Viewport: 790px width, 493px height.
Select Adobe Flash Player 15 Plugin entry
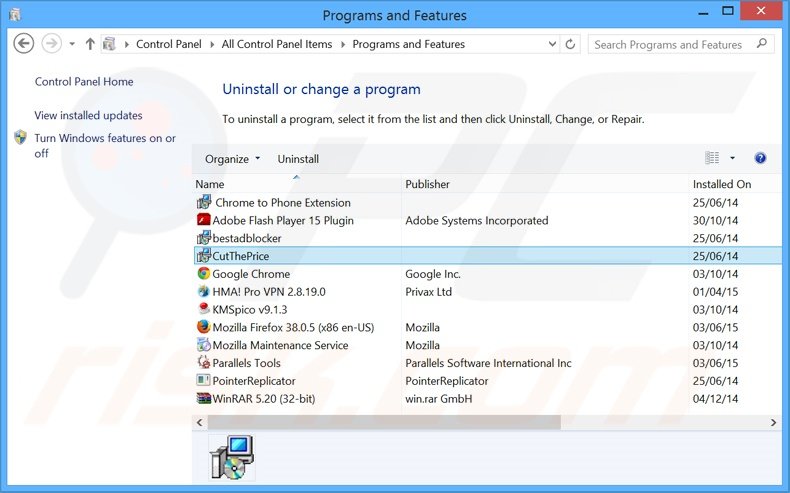pyautogui.click(x=283, y=221)
